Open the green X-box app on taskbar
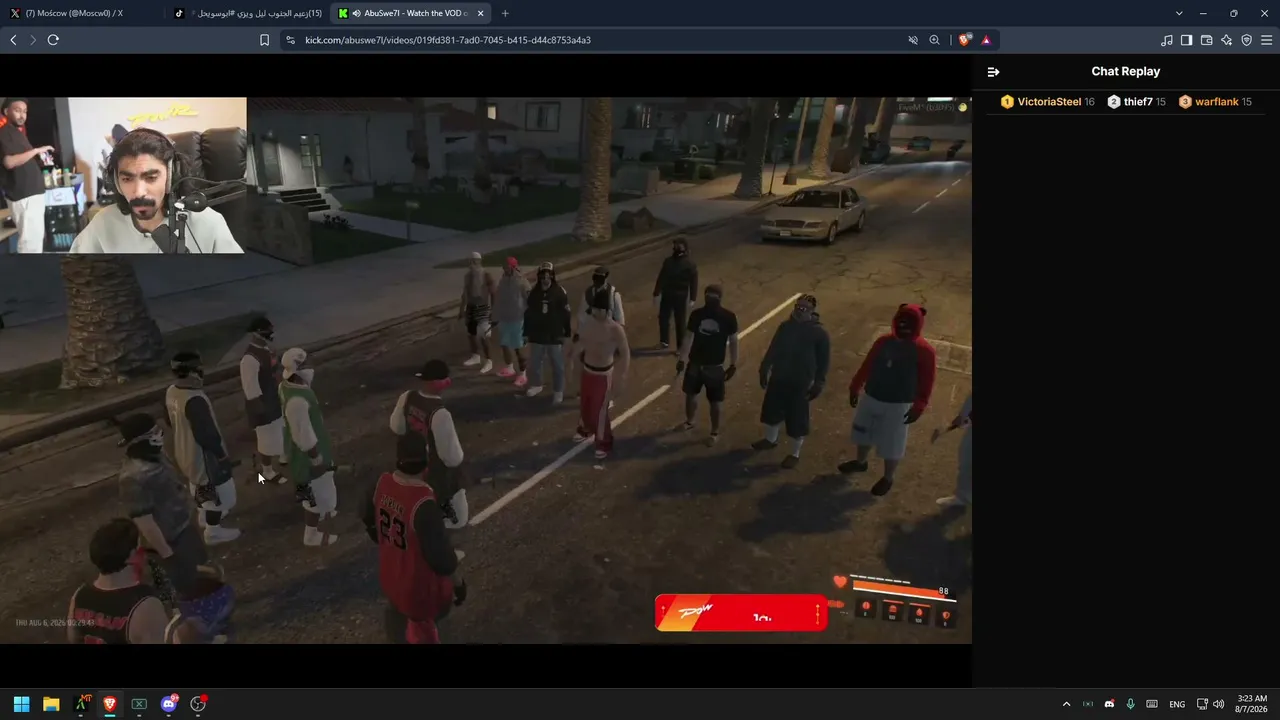The height and width of the screenshot is (720, 1280). (139, 704)
